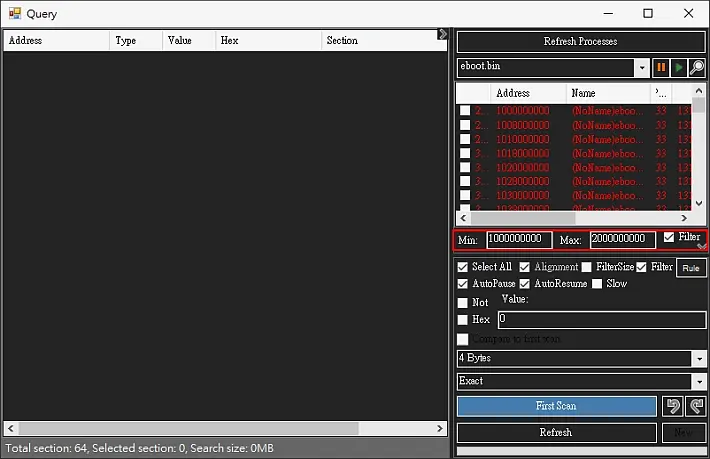
Task: Click right arrow of results horizontal scrollbar
Action: [440, 428]
